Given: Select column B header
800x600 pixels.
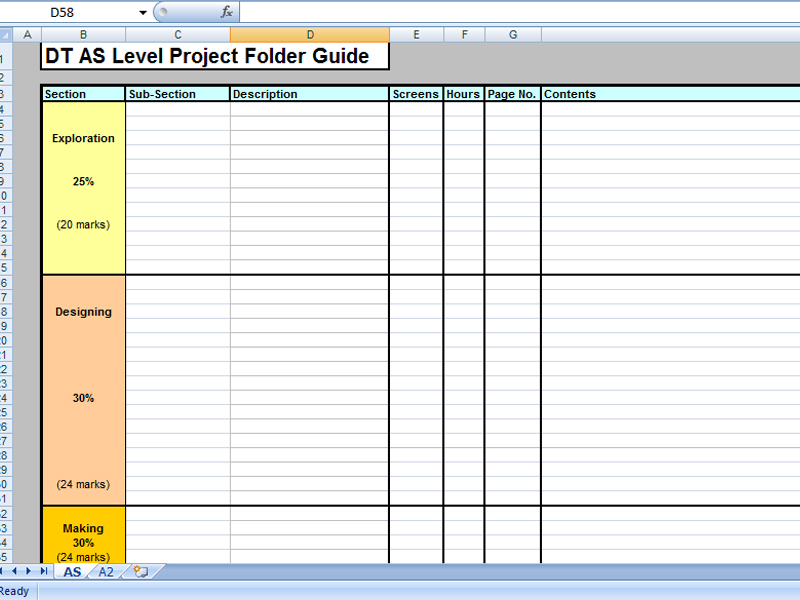Looking at the screenshot, I should (83, 35).
